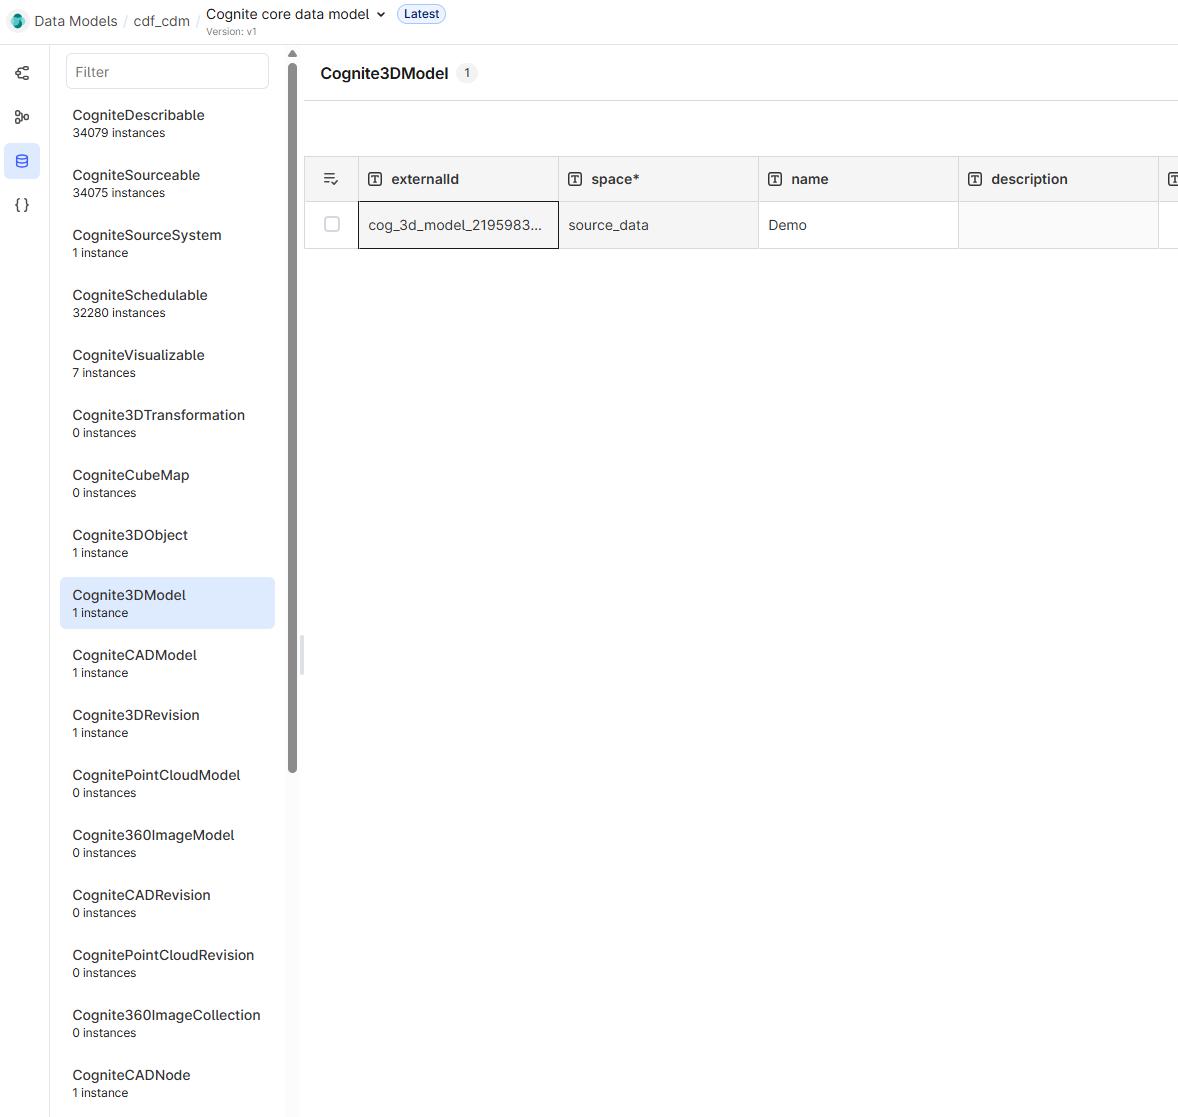Click the Latest version badge

click(x=421, y=14)
